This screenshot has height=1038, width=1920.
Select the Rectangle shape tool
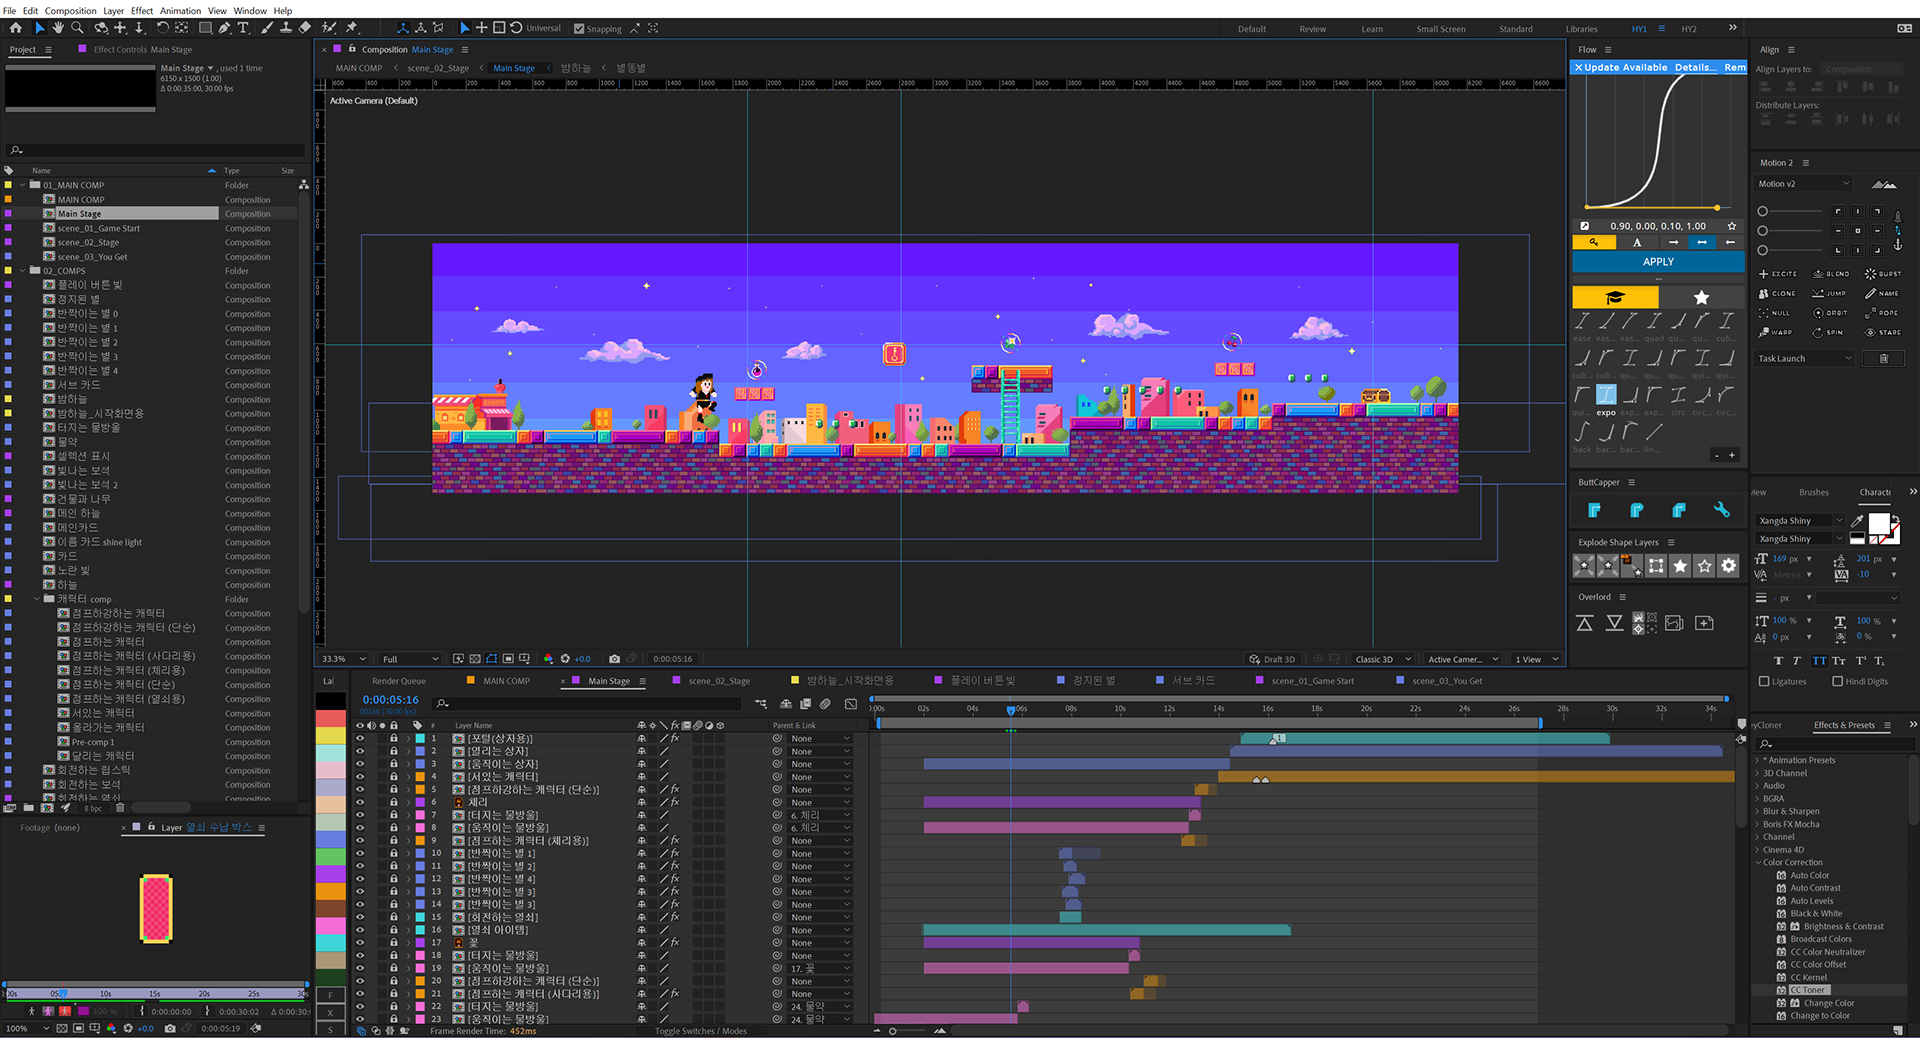pos(205,28)
